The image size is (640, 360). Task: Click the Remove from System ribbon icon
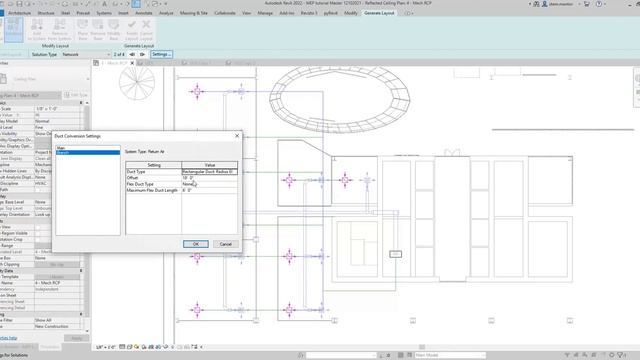pyautogui.click(x=60, y=29)
